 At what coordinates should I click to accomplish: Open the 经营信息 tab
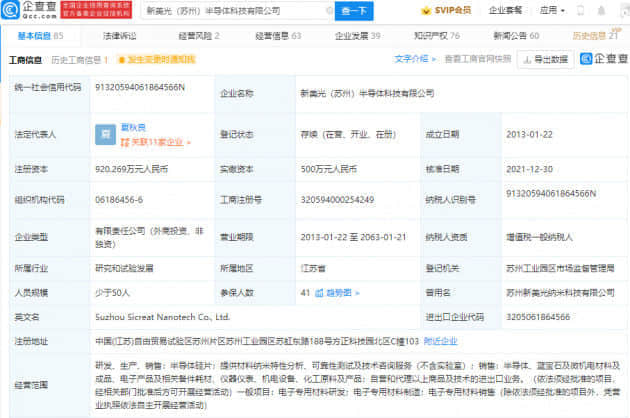pyautogui.click(x=278, y=36)
